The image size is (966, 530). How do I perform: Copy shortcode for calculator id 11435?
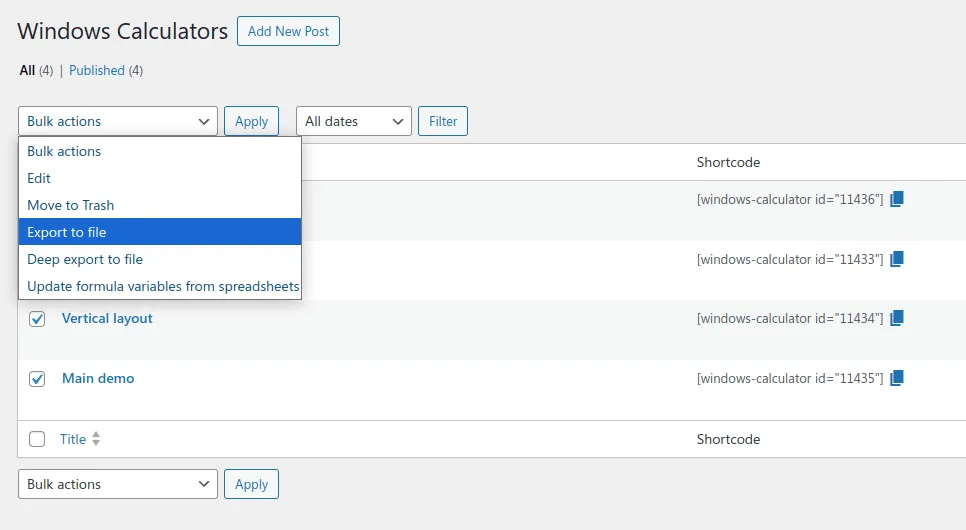tap(896, 378)
